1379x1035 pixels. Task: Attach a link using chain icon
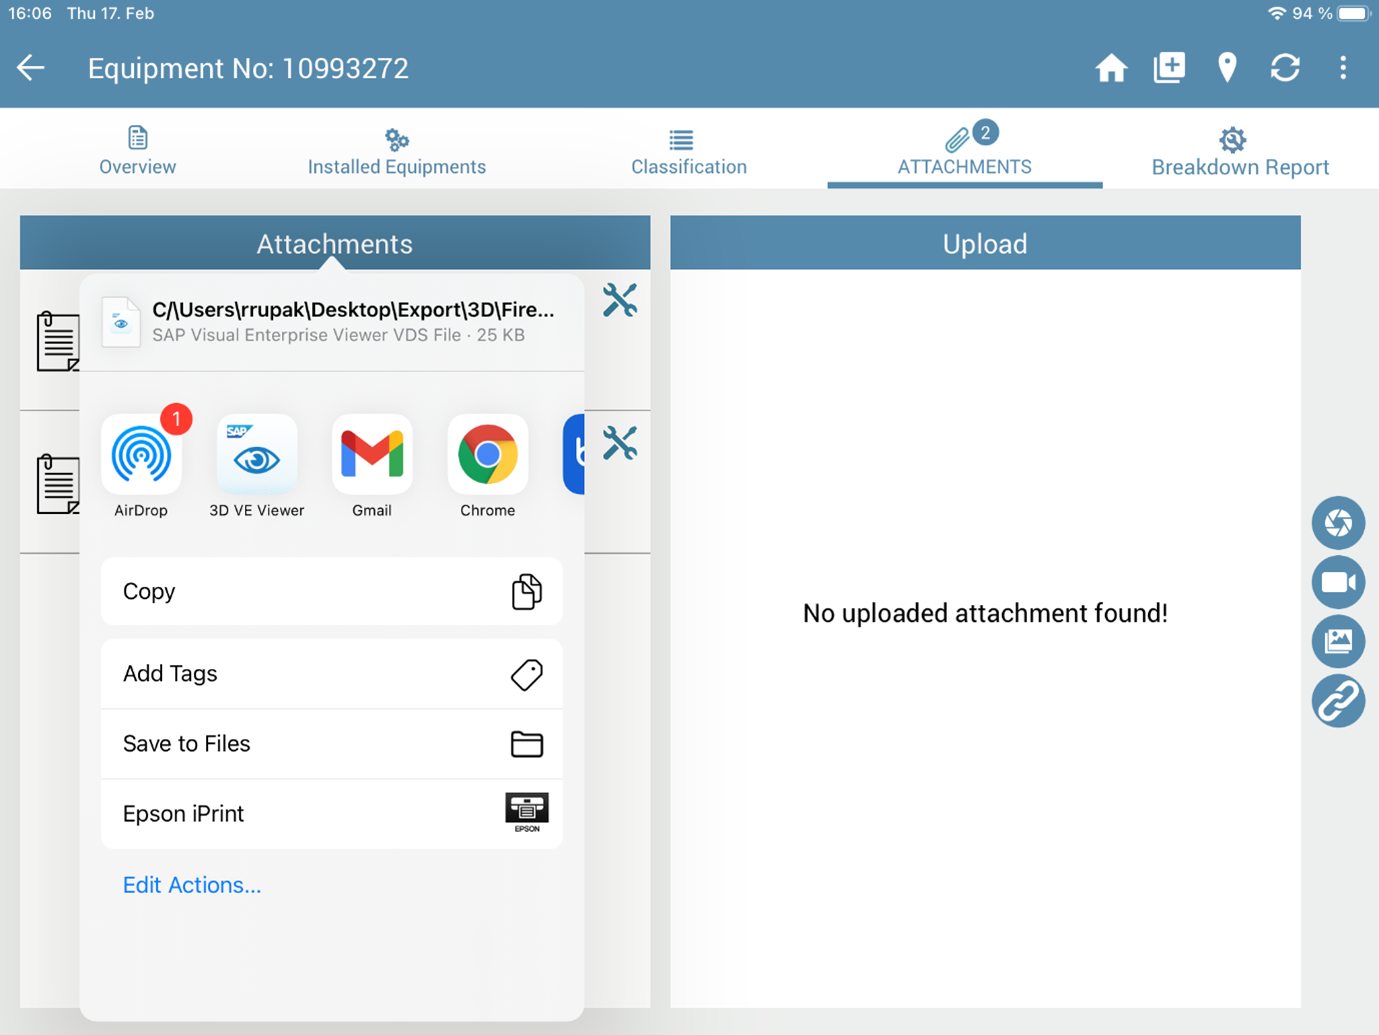pos(1338,701)
